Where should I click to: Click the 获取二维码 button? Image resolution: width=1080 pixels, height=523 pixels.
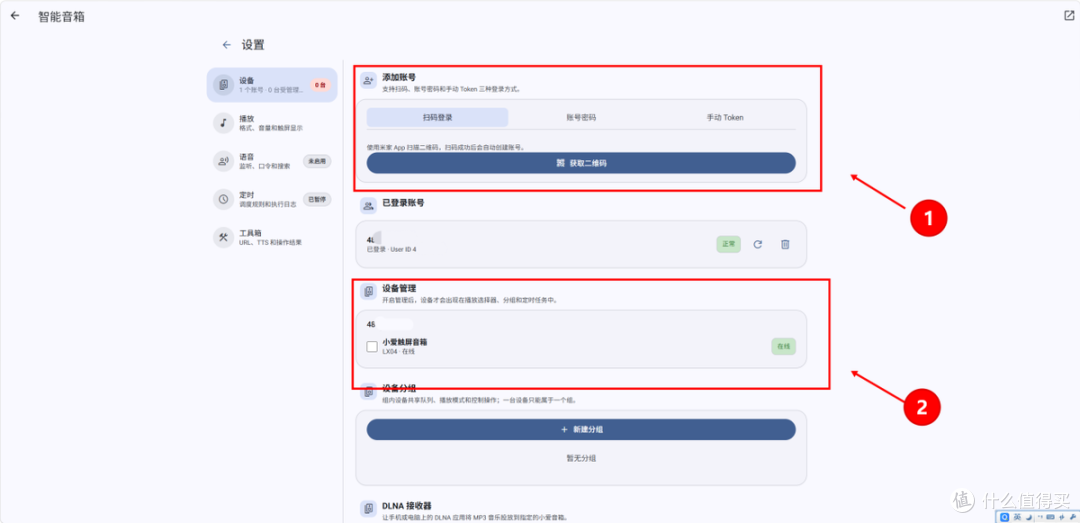[581, 163]
